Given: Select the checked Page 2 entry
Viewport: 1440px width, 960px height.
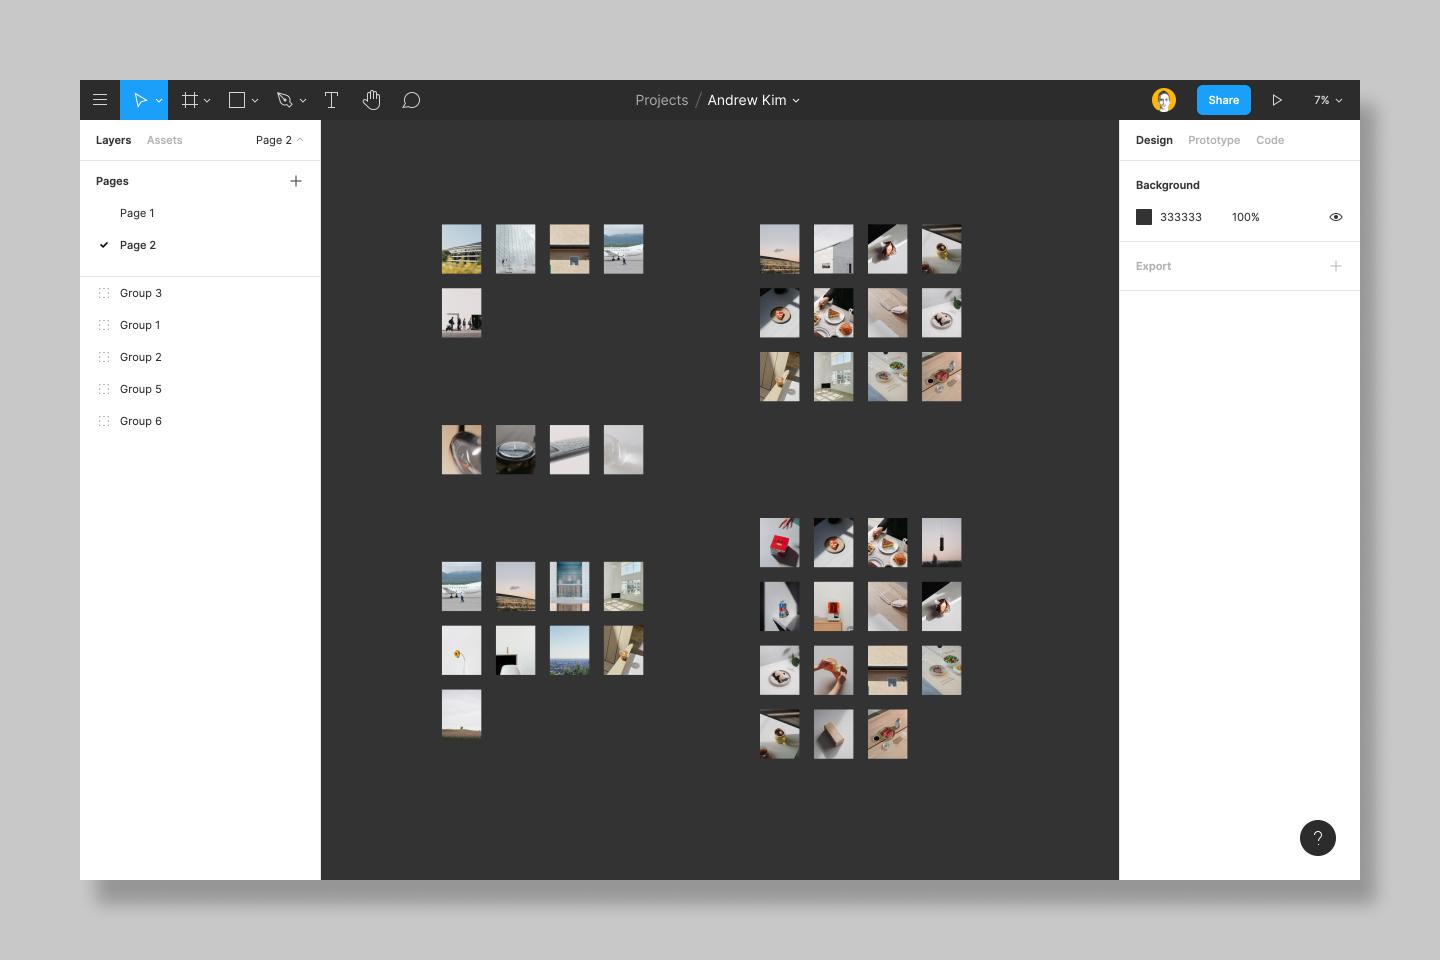Looking at the screenshot, I should pyautogui.click(x=138, y=245).
